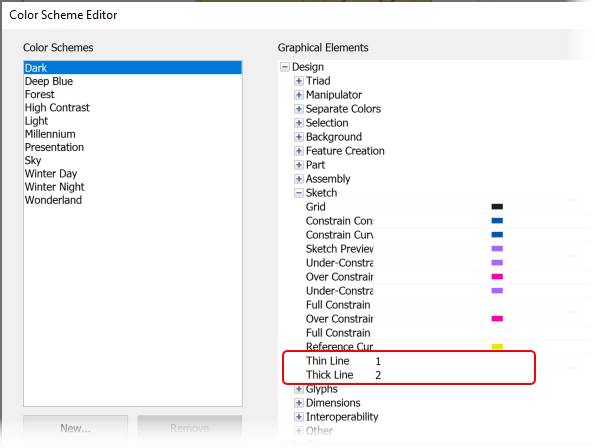Screen dimensions: 595x448
Task: Click the New... button
Action: click(76, 428)
